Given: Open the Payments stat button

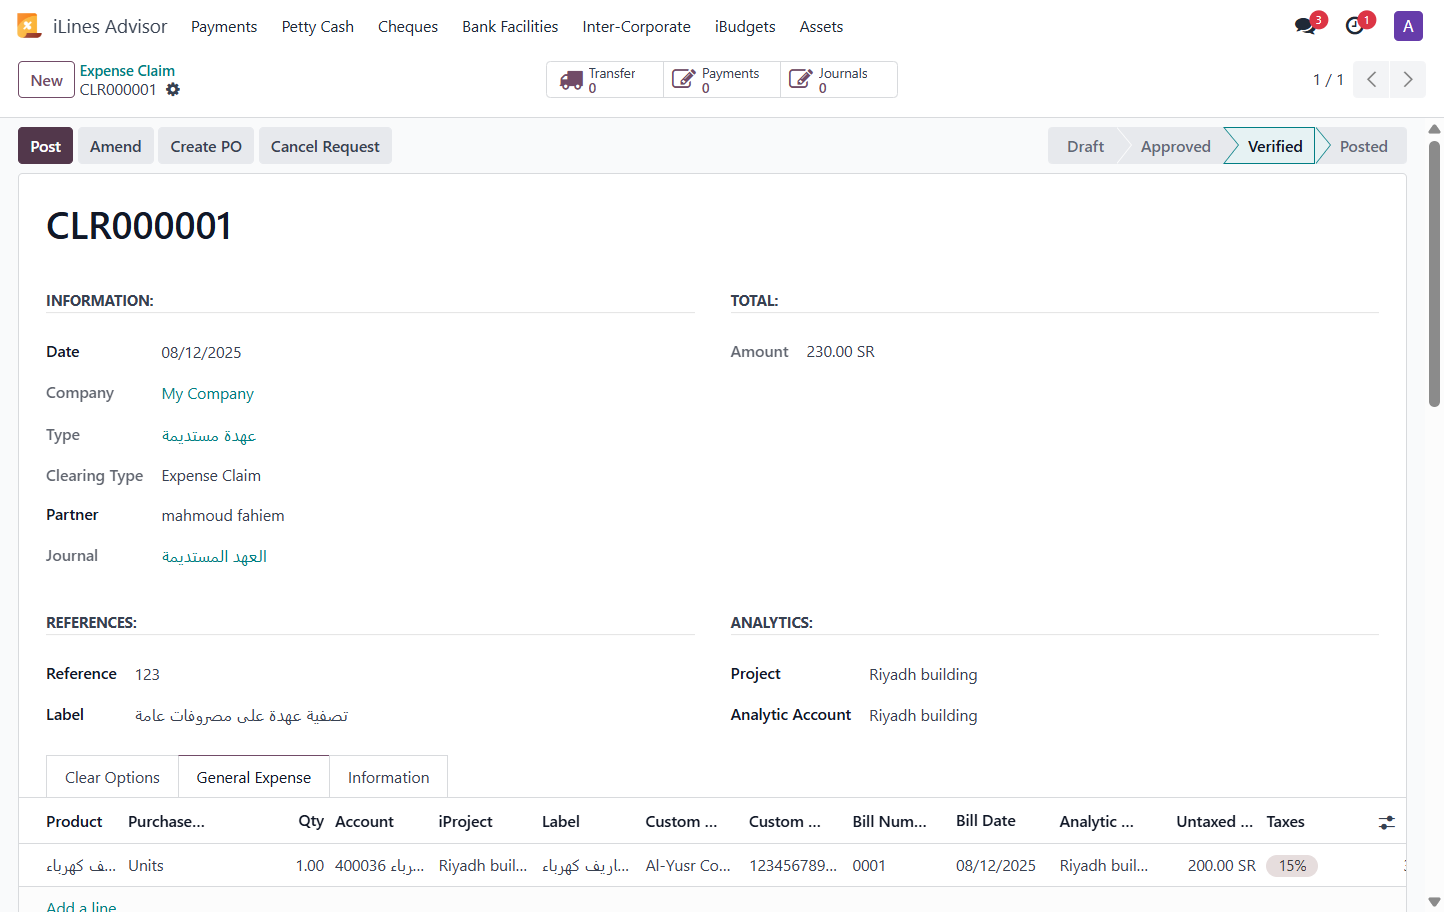Looking at the screenshot, I should (722, 80).
